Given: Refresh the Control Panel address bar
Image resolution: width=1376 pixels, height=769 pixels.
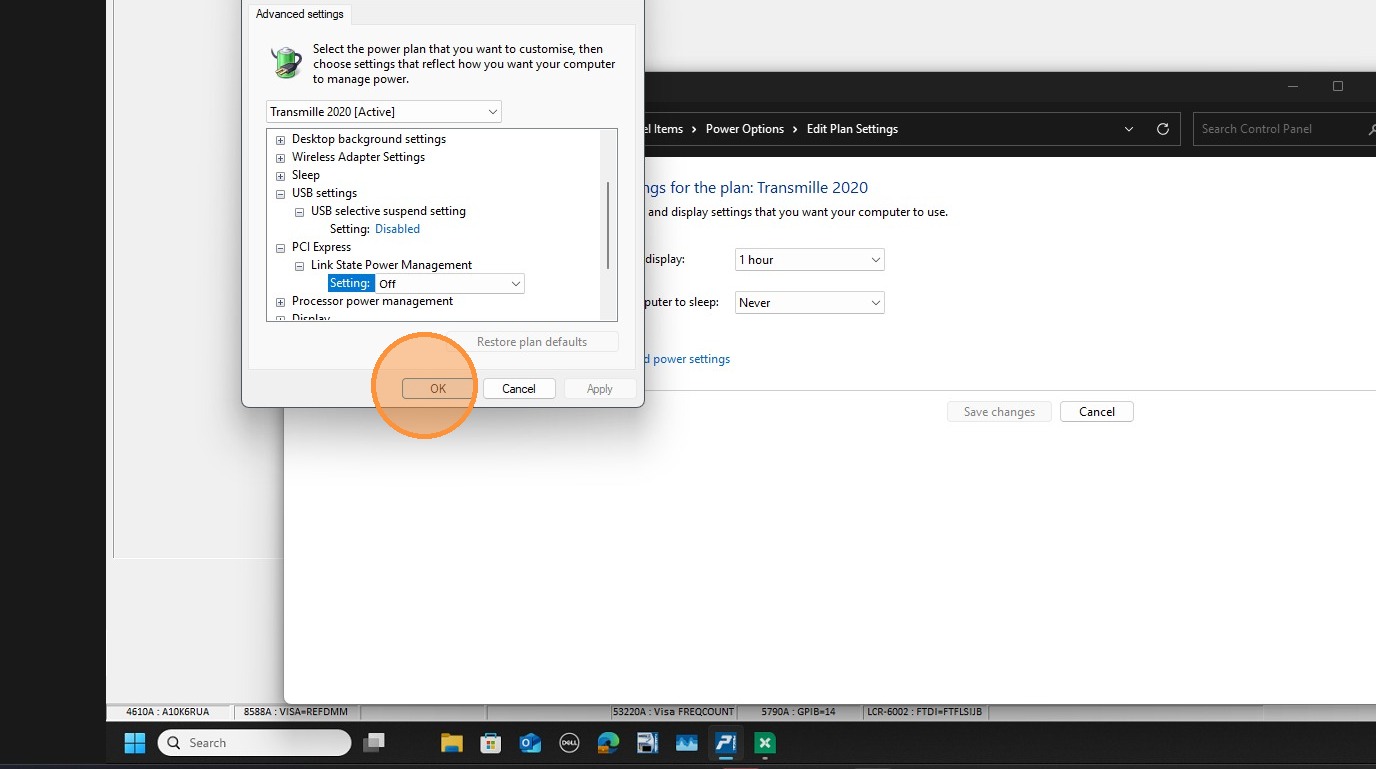Looking at the screenshot, I should coord(1162,129).
